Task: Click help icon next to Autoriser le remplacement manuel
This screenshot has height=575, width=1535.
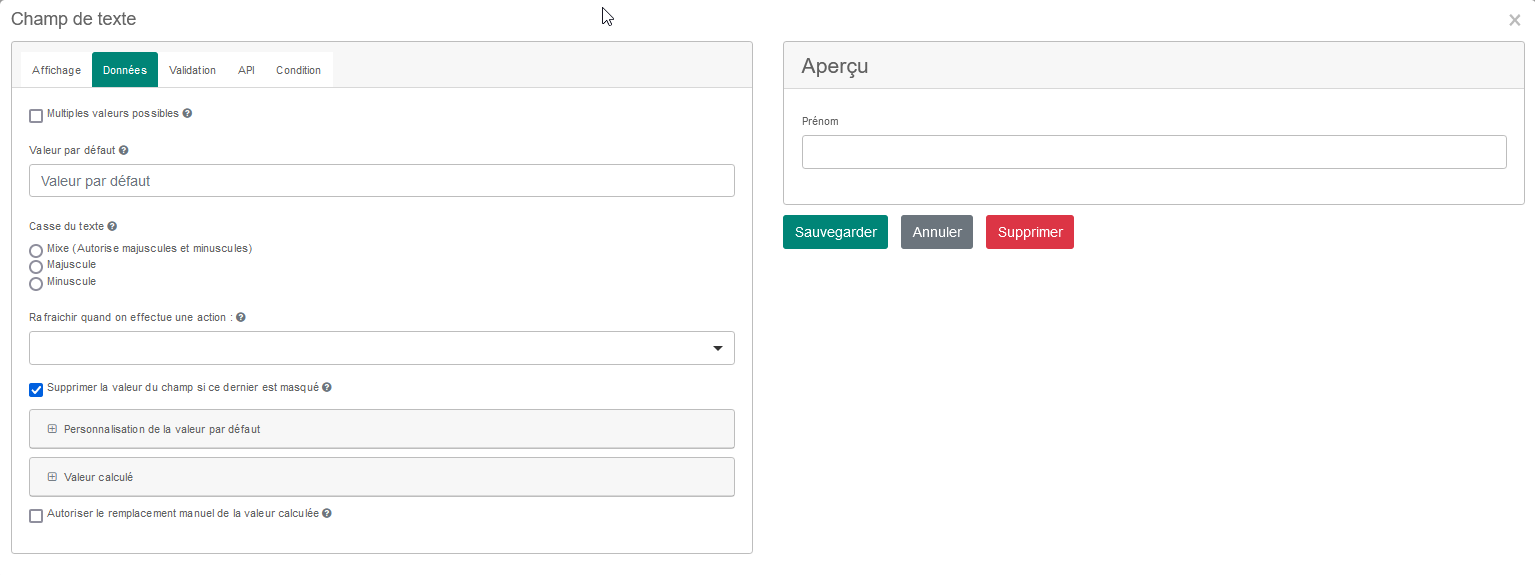Action: [327, 513]
